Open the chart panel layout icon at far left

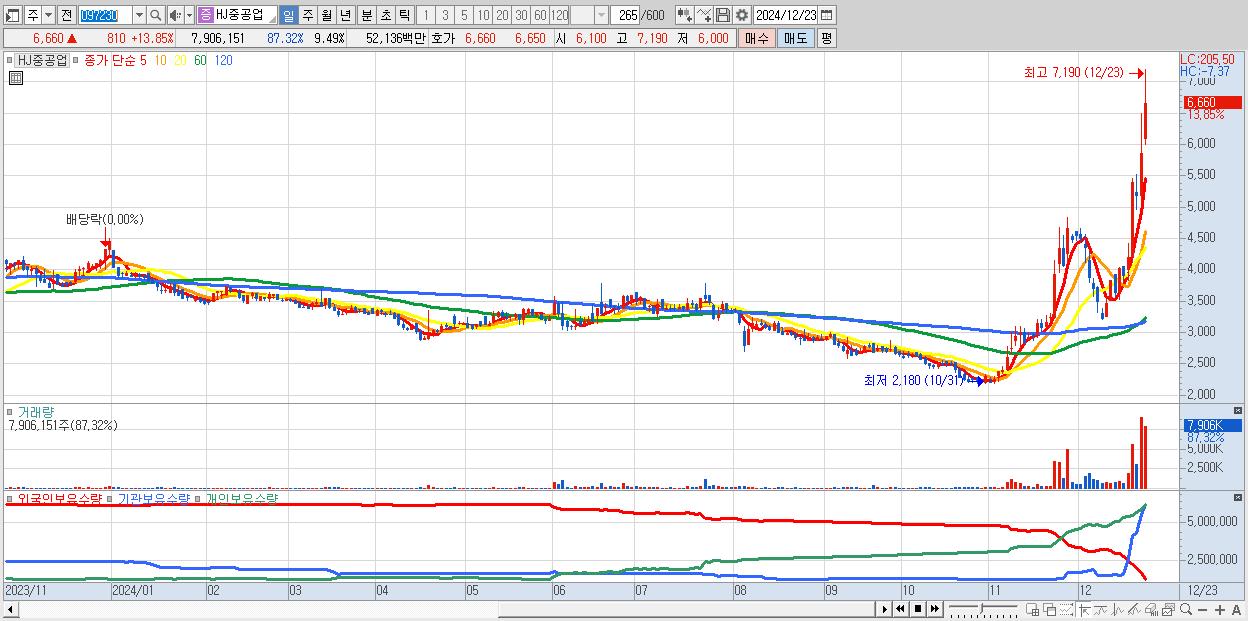(x=13, y=15)
